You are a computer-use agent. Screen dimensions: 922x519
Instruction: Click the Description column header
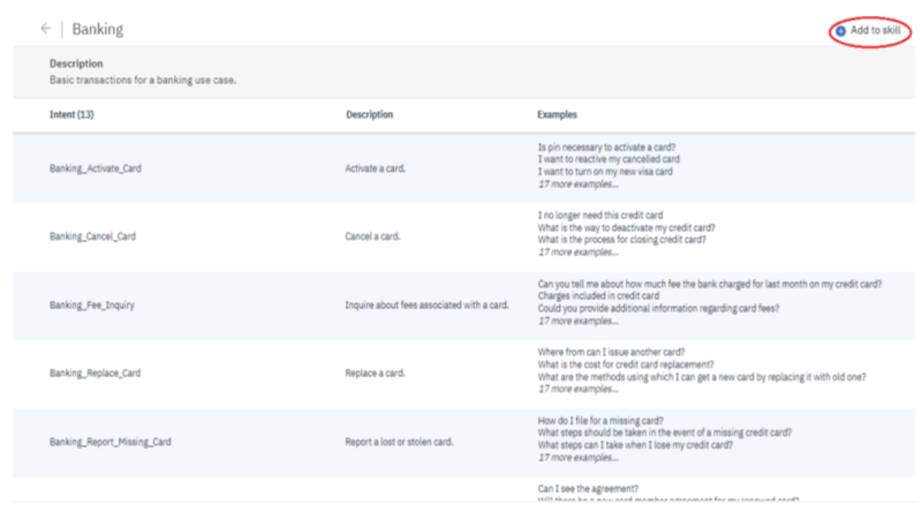369,115
